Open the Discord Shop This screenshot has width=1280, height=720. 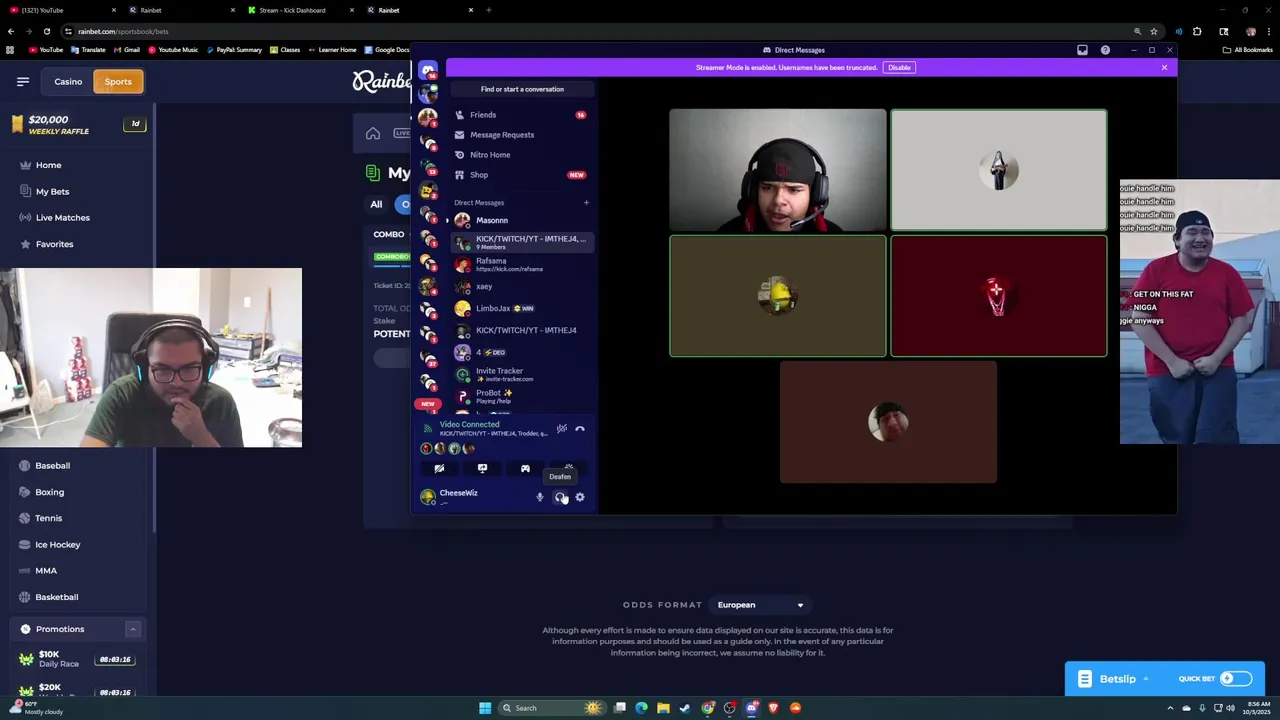pos(520,175)
